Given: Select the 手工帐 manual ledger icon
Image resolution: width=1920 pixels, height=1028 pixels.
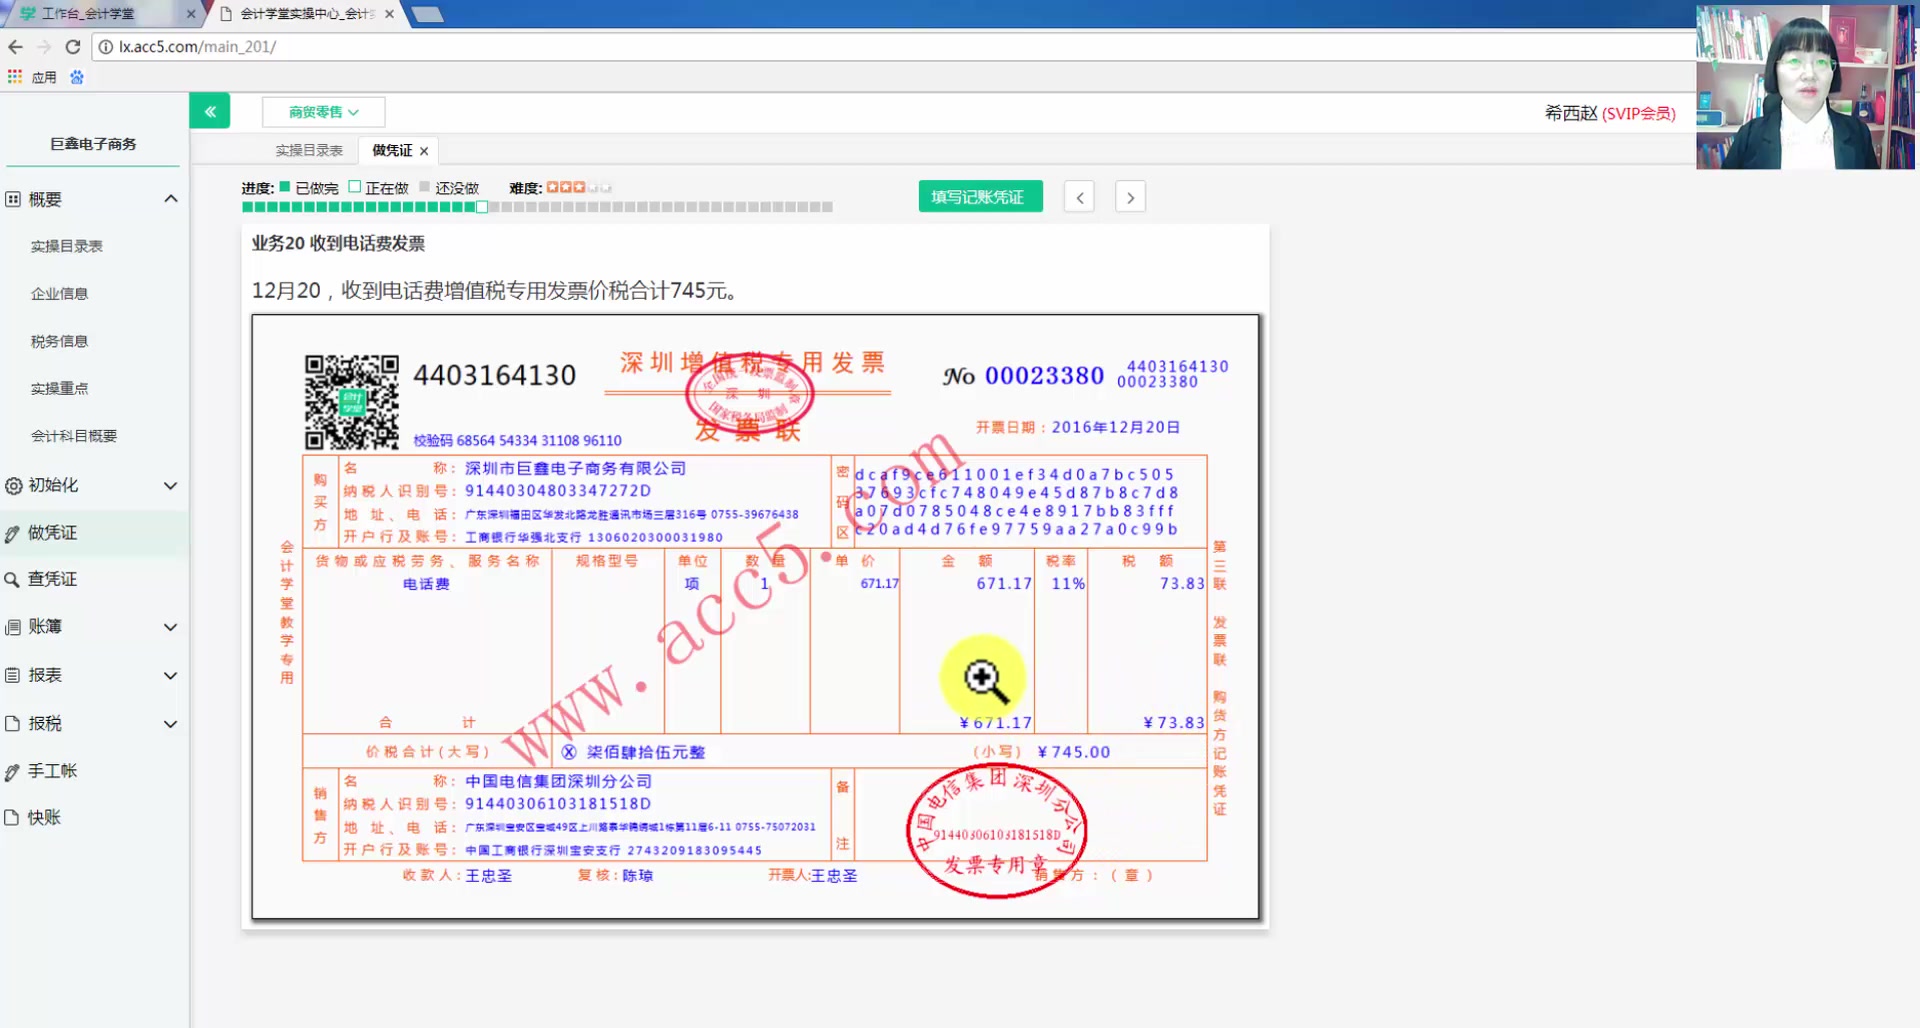Looking at the screenshot, I should 13,770.
